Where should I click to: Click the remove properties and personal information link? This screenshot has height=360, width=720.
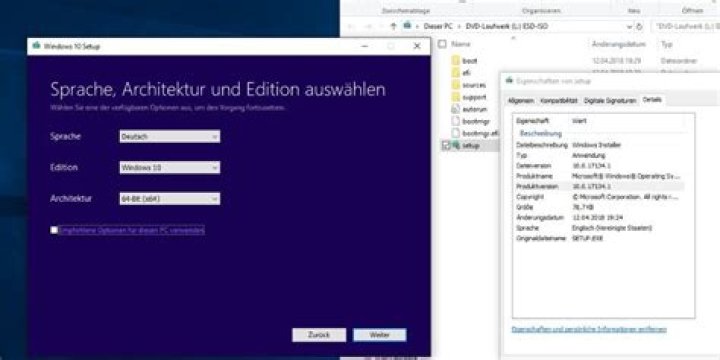pos(589,329)
